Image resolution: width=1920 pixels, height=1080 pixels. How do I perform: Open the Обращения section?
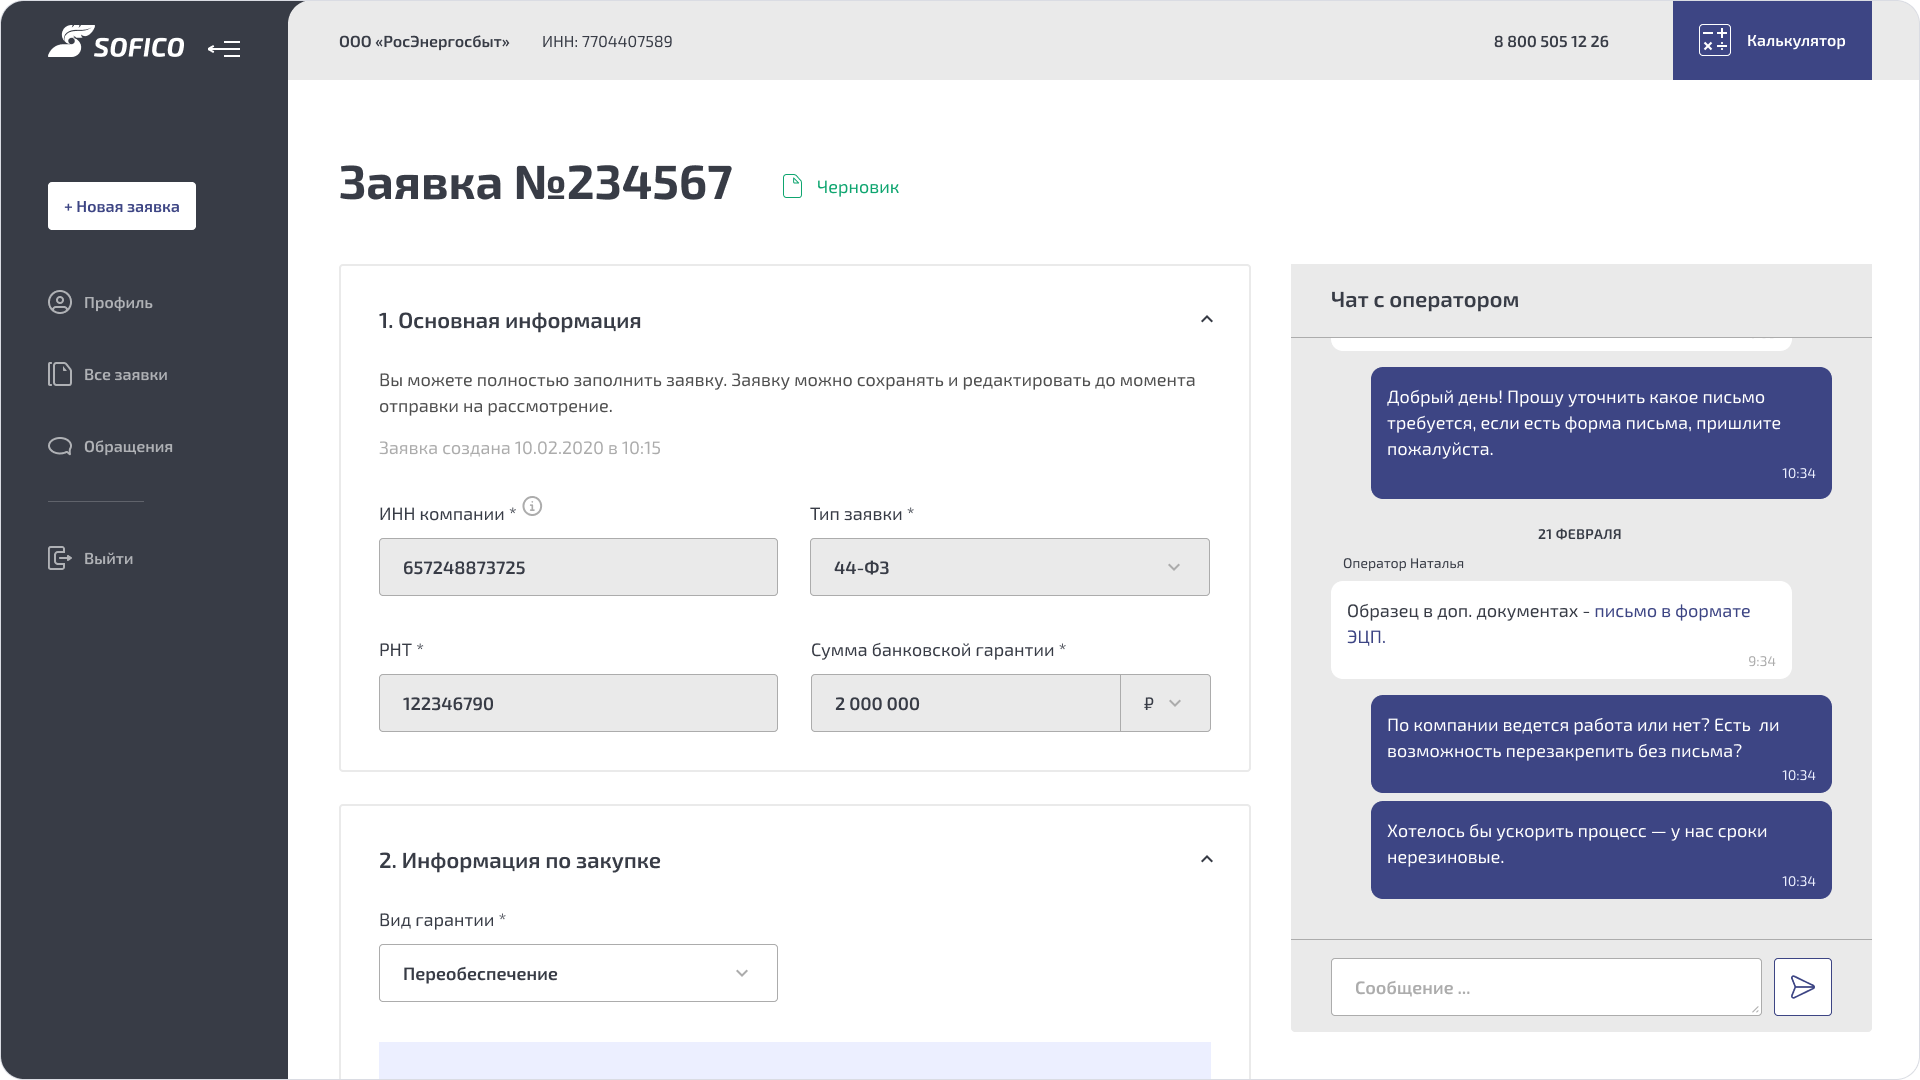(127, 446)
